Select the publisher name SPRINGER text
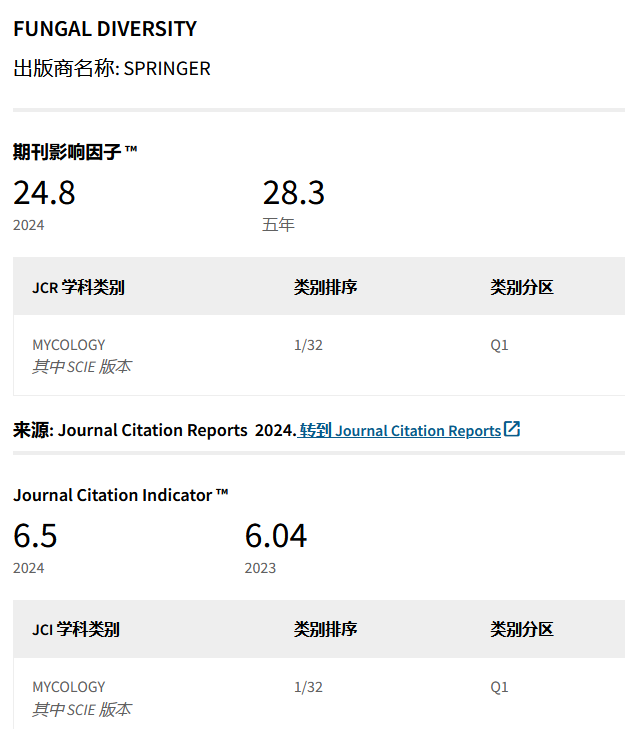 pos(167,69)
